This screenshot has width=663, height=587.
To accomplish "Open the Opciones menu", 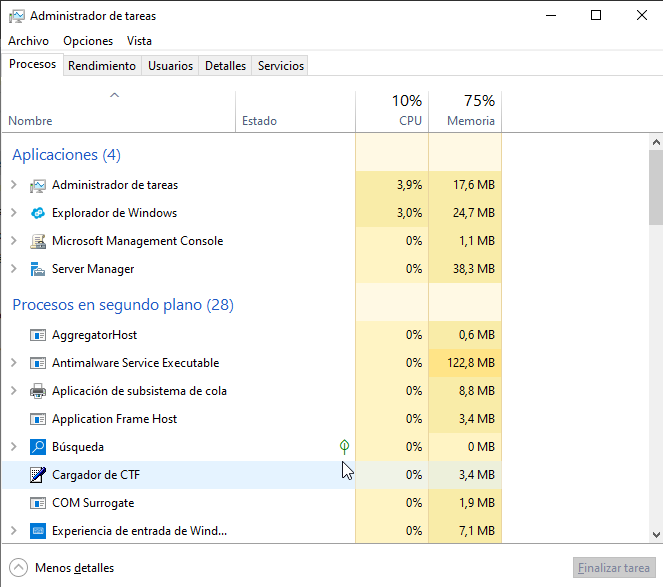I will point(88,41).
